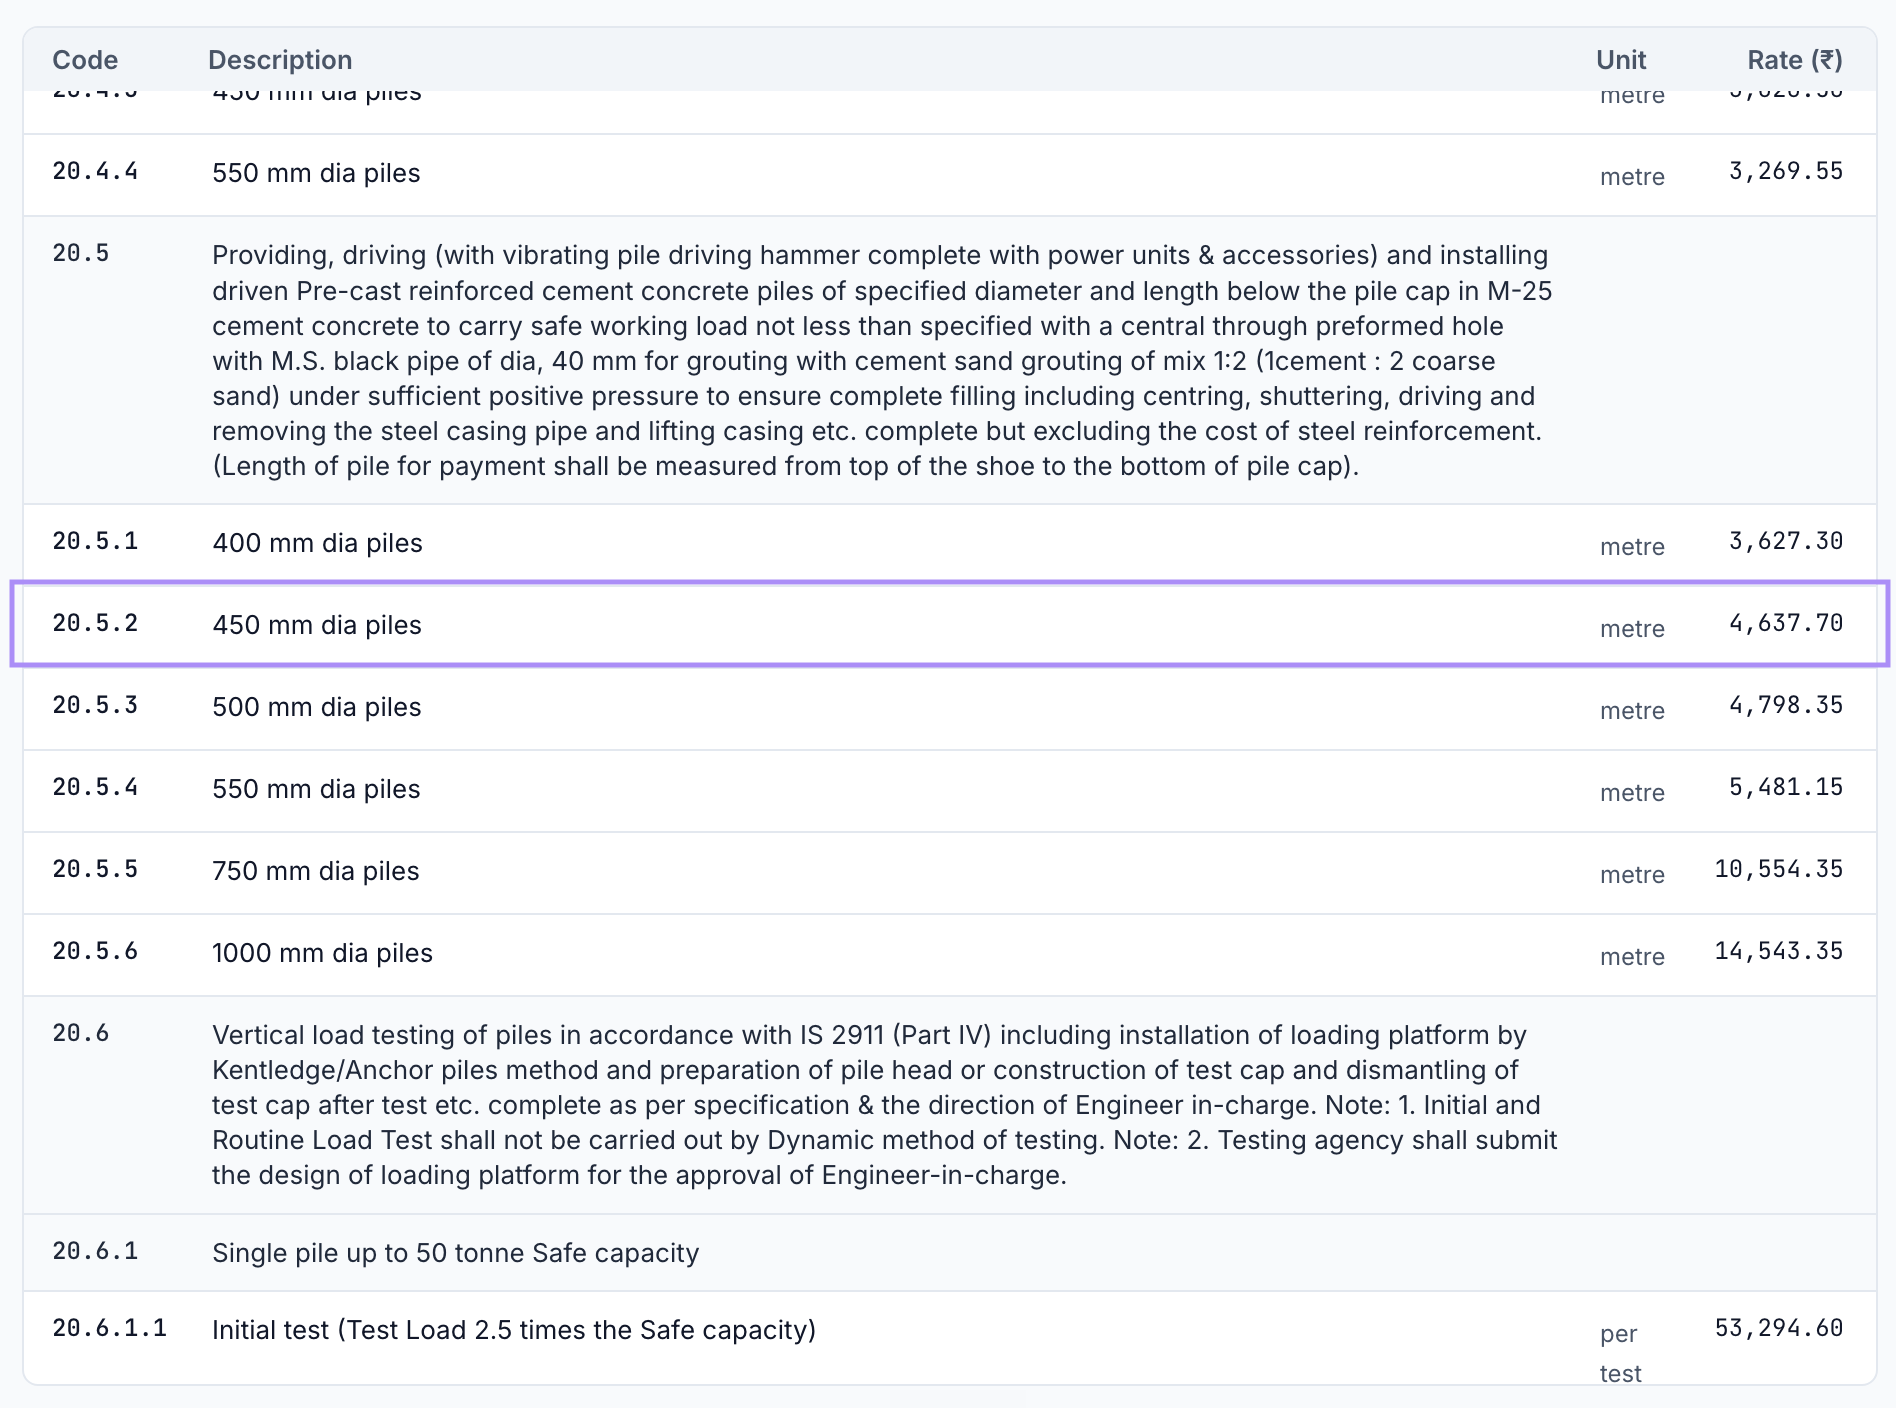This screenshot has height=1408, width=1896.
Task: Click 550 mm dia piles under 20.4
Action: pyautogui.click(x=316, y=173)
